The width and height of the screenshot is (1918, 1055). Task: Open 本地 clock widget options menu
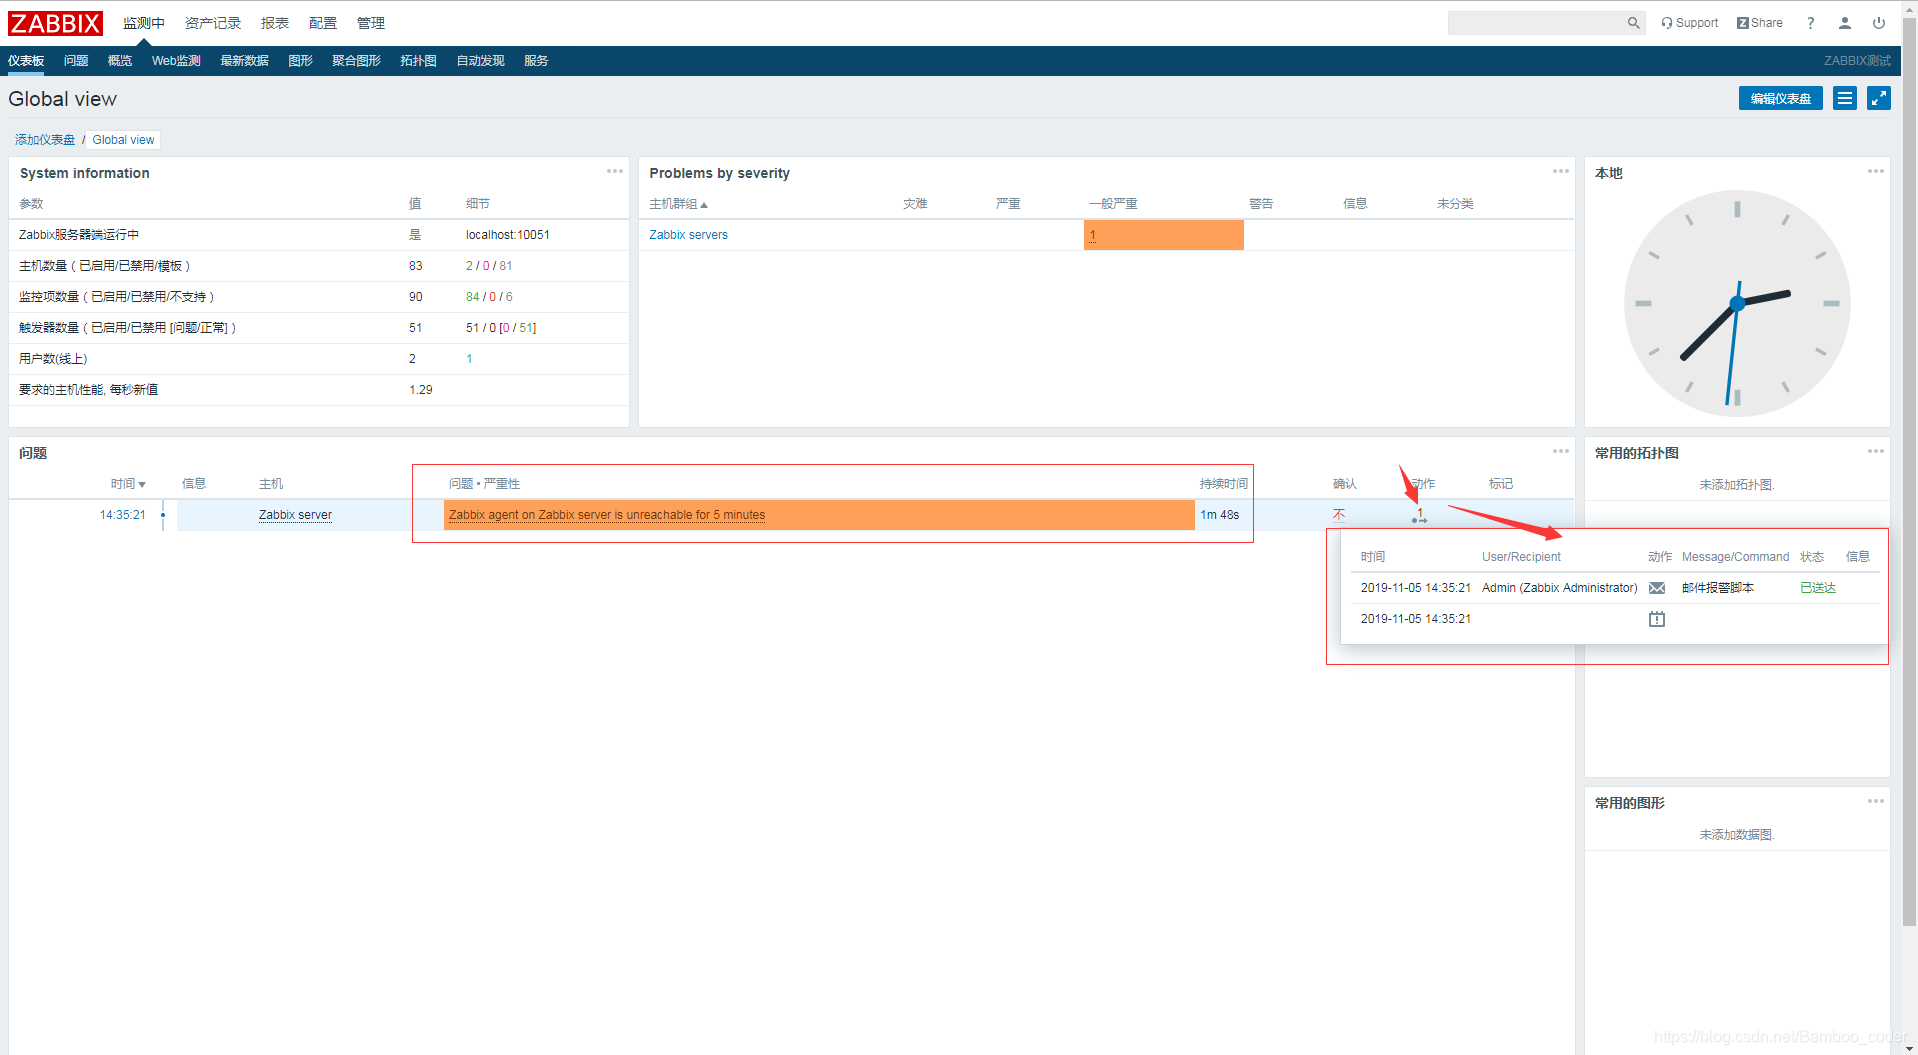pyautogui.click(x=1875, y=171)
